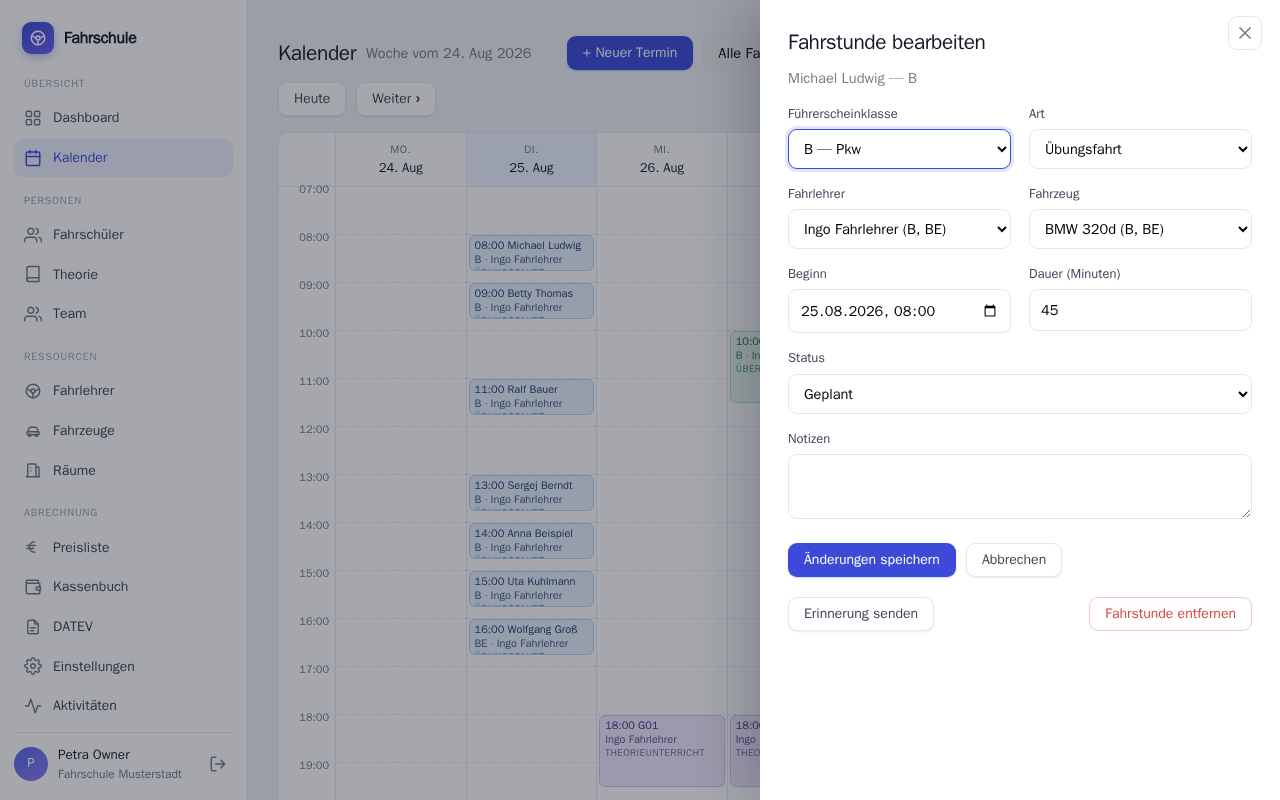Click Erinnerung senden button
Screen dimensions: 1280x800
click(x=861, y=614)
